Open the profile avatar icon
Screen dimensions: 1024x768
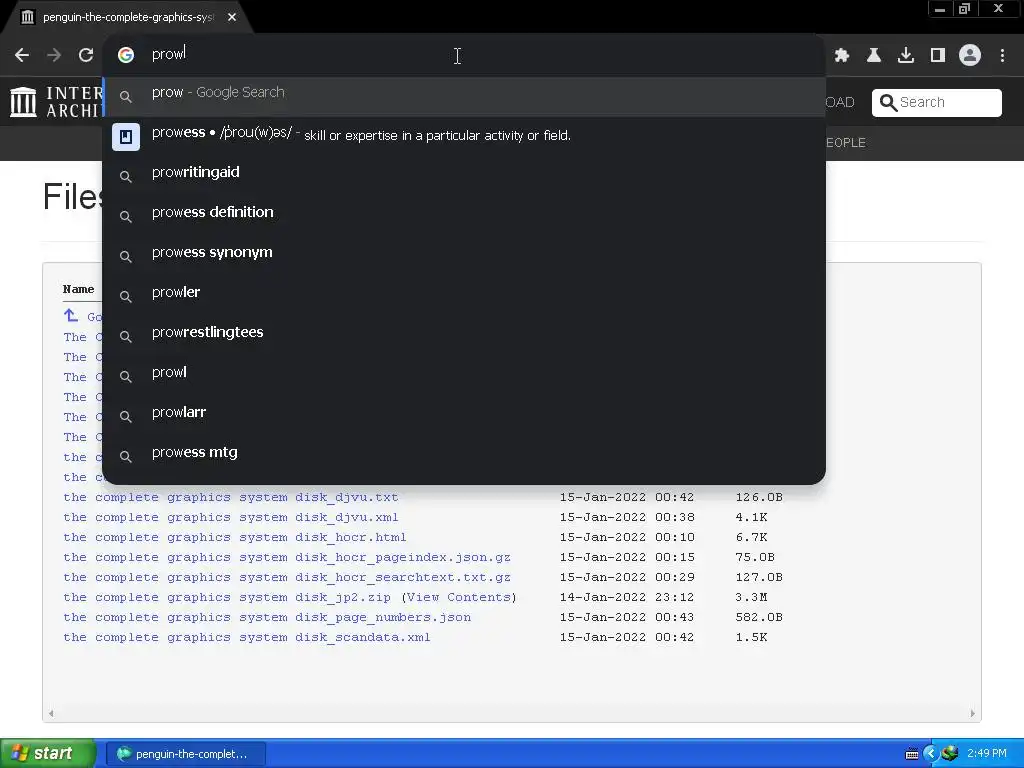click(x=970, y=56)
